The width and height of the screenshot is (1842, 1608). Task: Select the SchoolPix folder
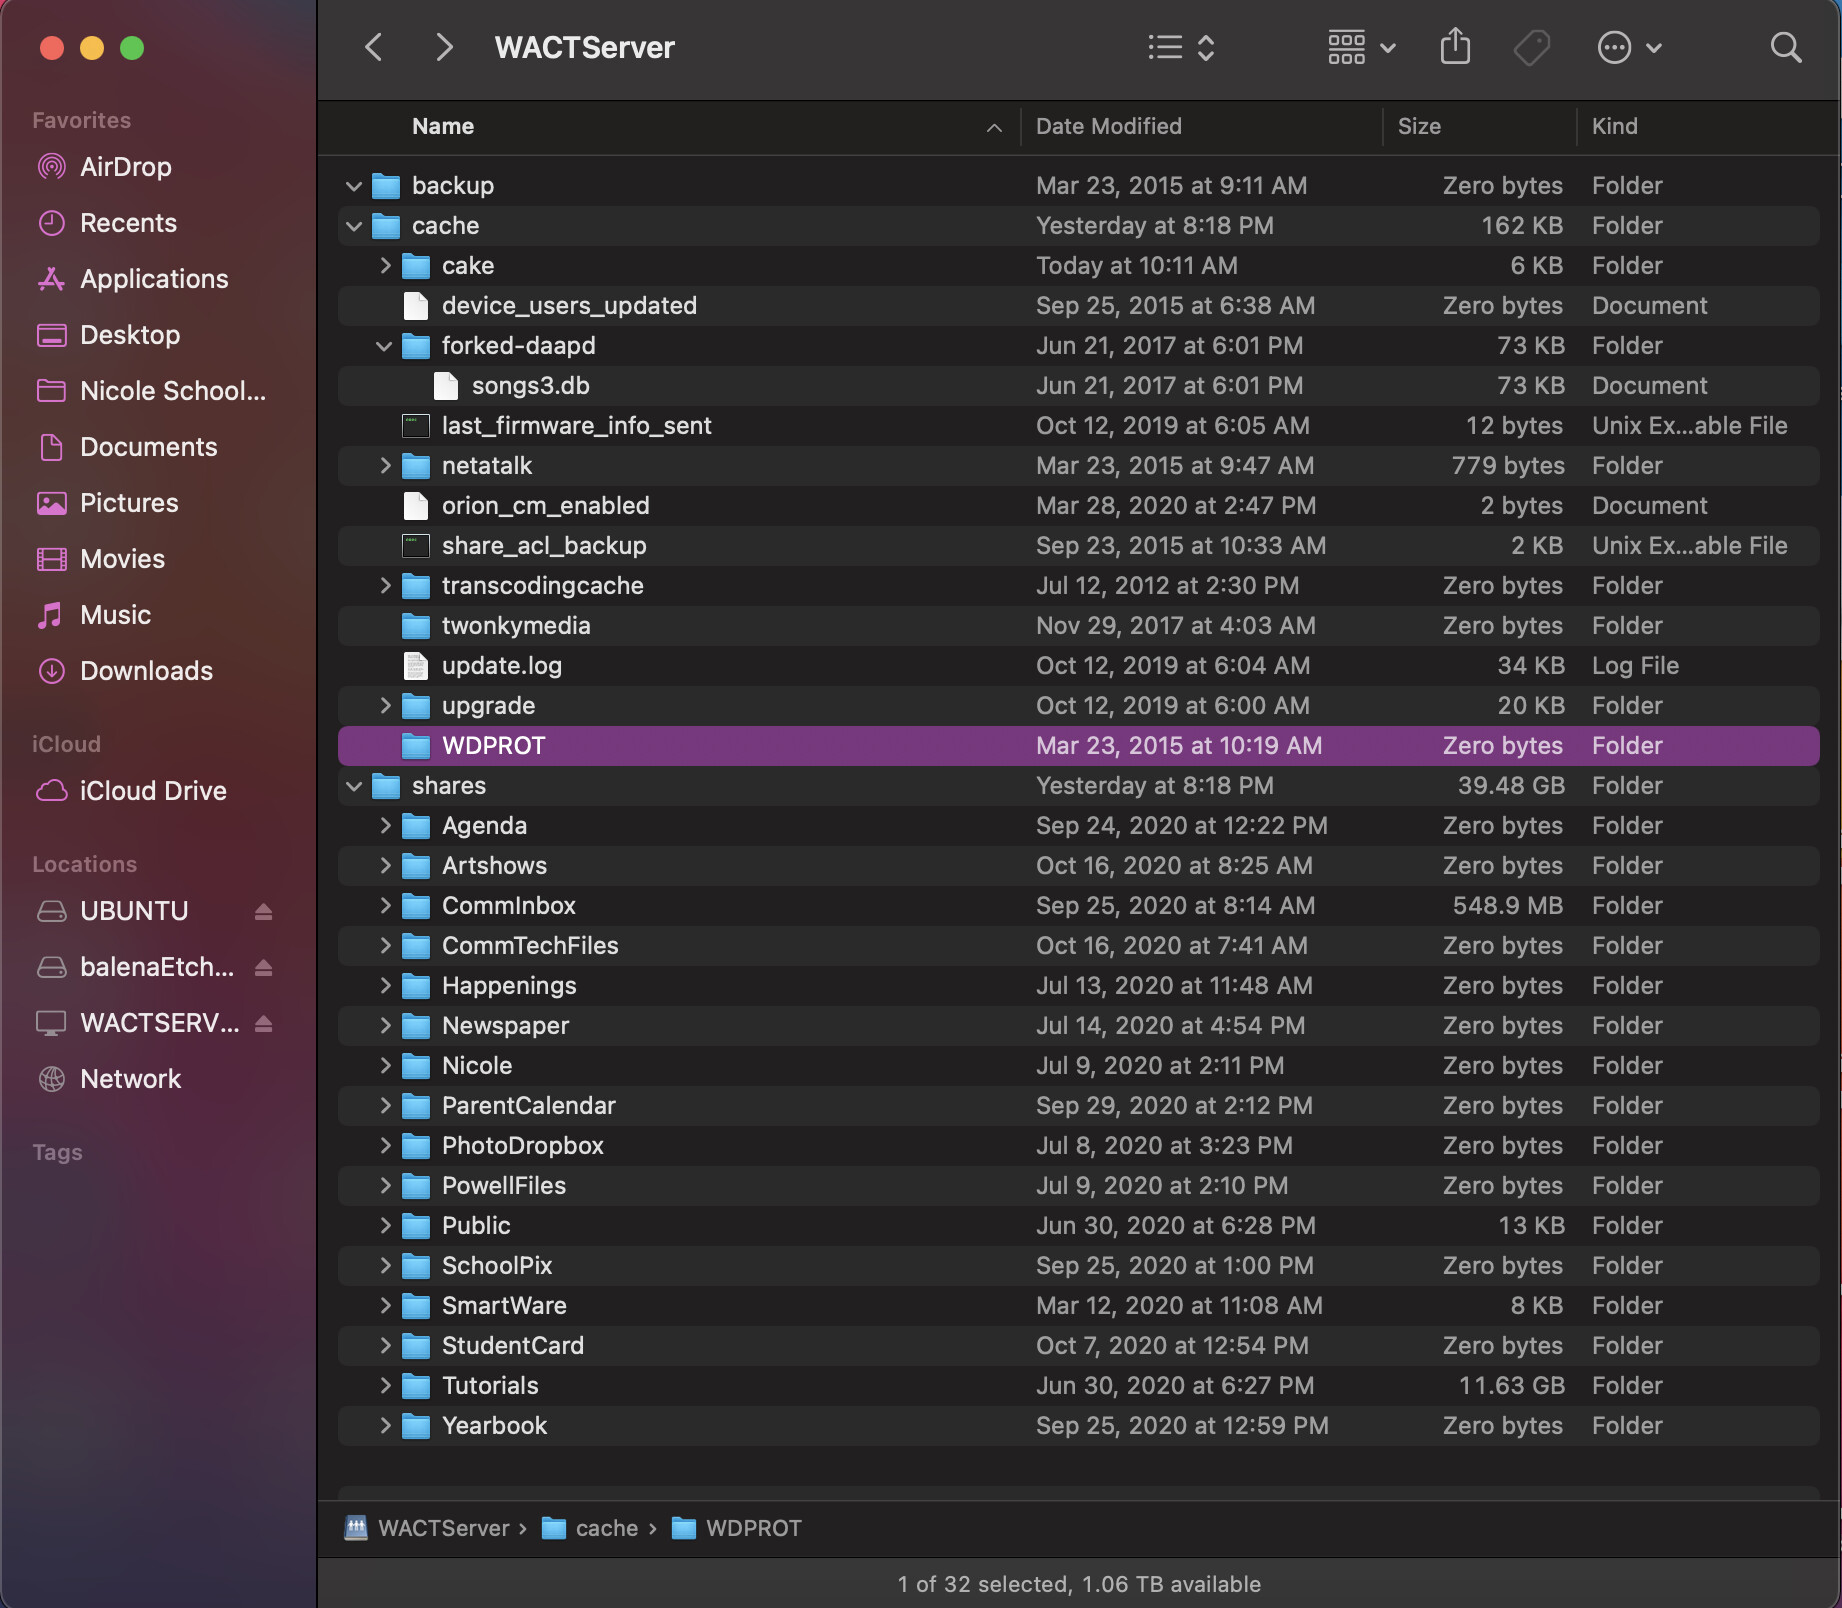coord(1078,1266)
